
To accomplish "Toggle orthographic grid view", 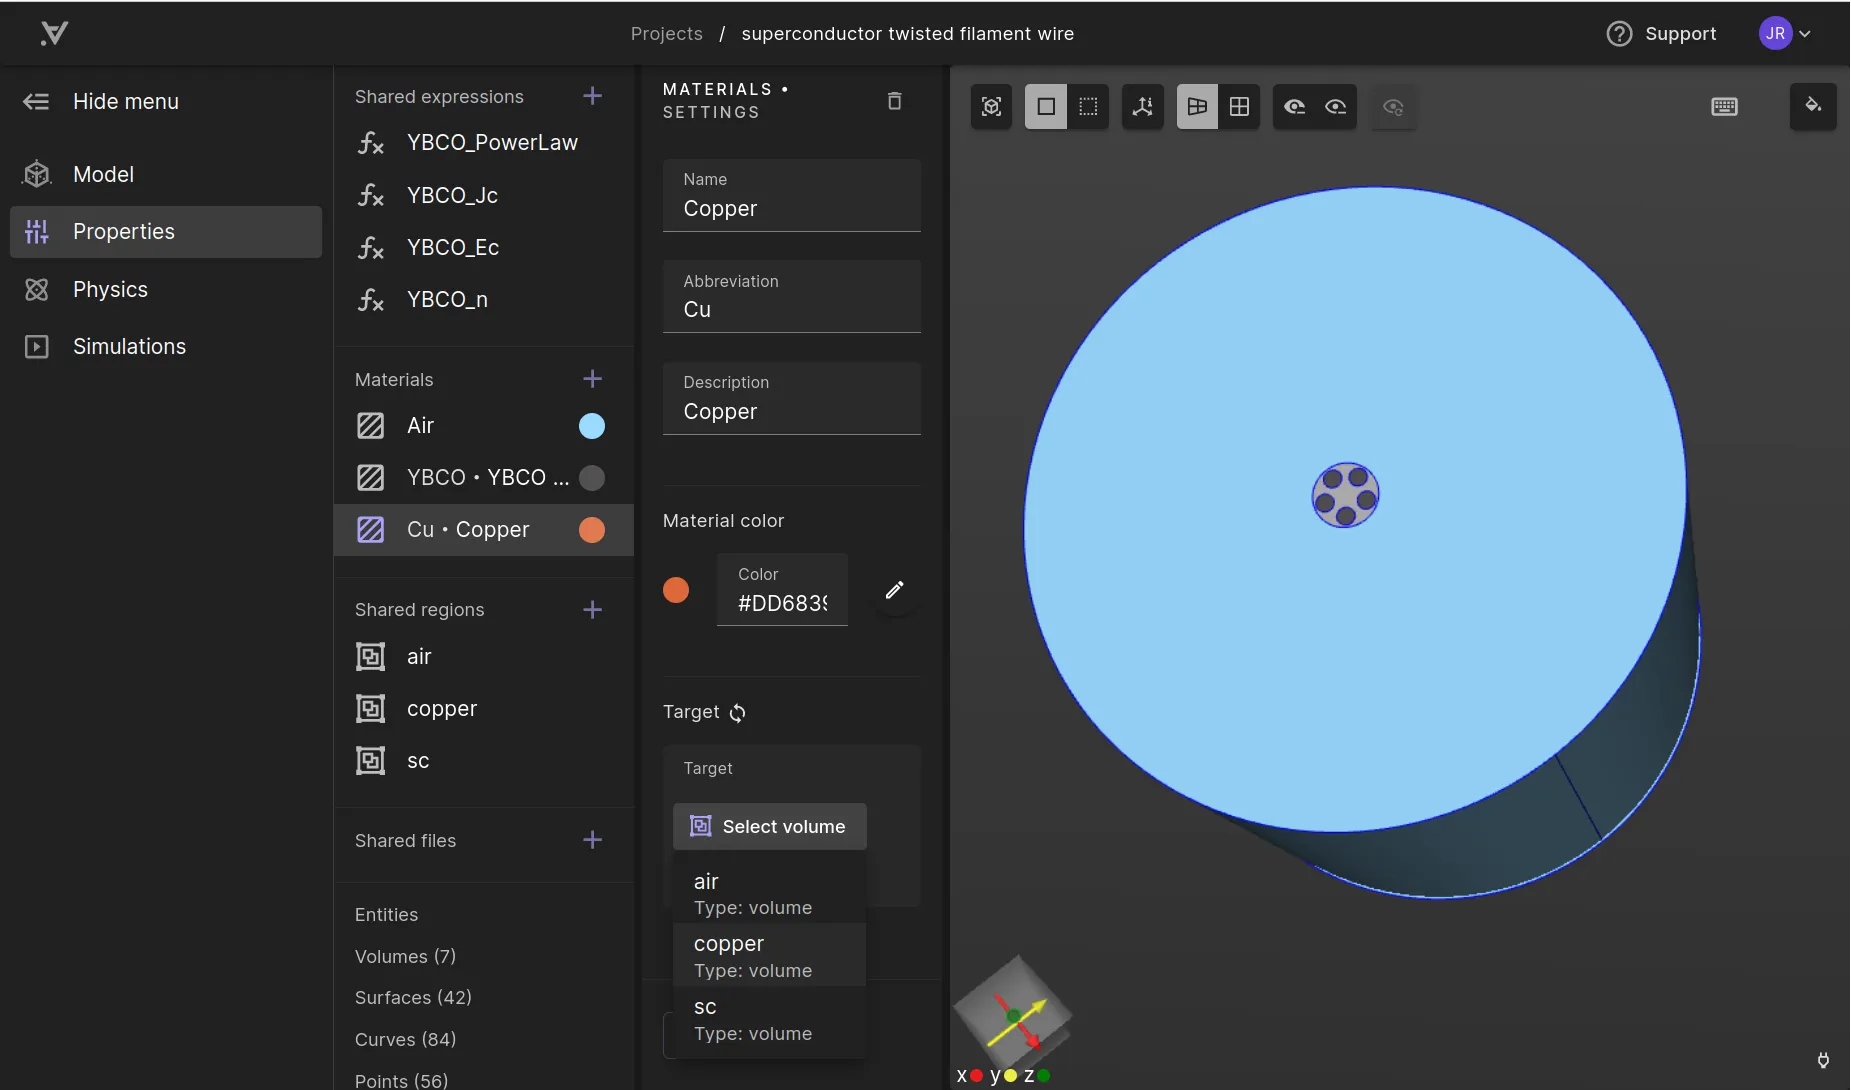I will click(1239, 107).
